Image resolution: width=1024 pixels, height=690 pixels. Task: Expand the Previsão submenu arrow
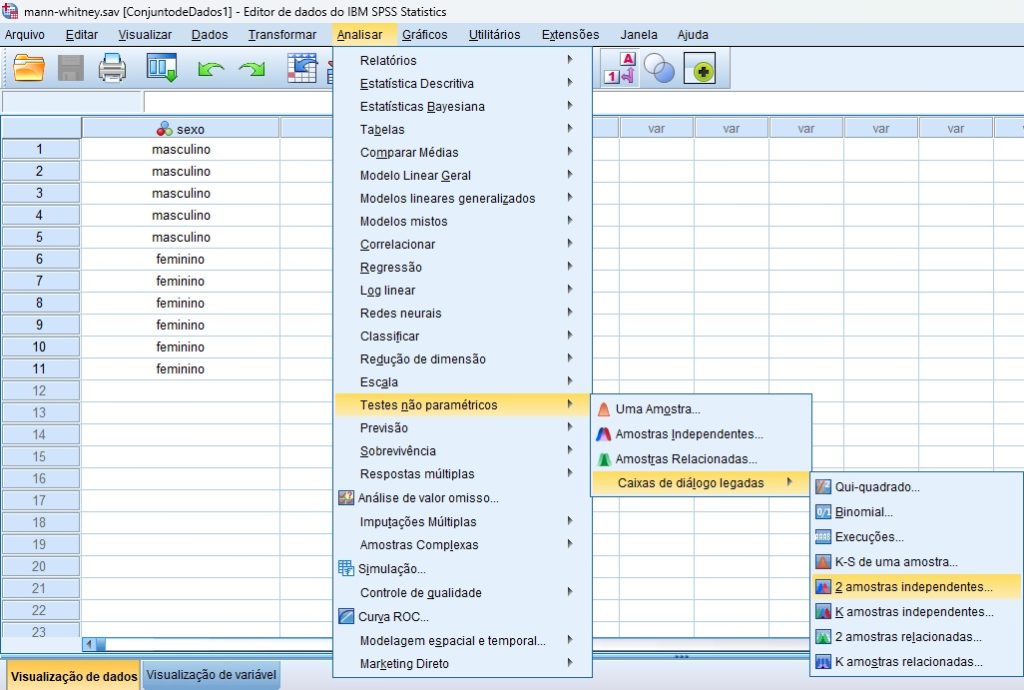[x=570, y=427]
